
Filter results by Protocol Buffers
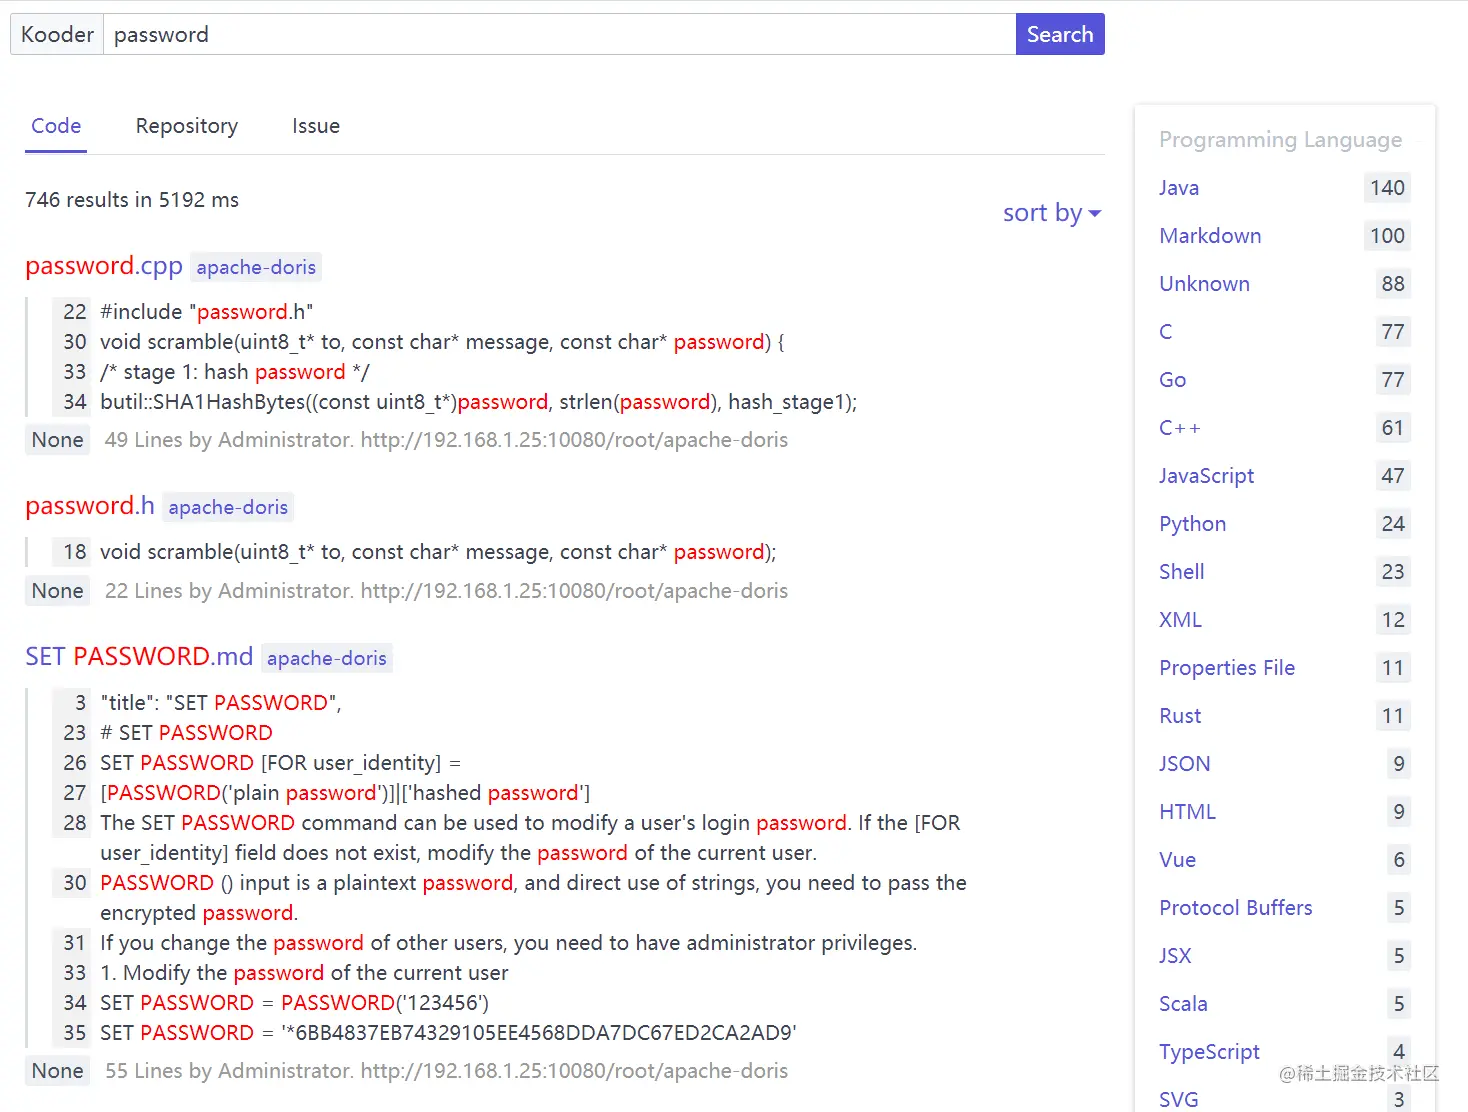(x=1236, y=908)
